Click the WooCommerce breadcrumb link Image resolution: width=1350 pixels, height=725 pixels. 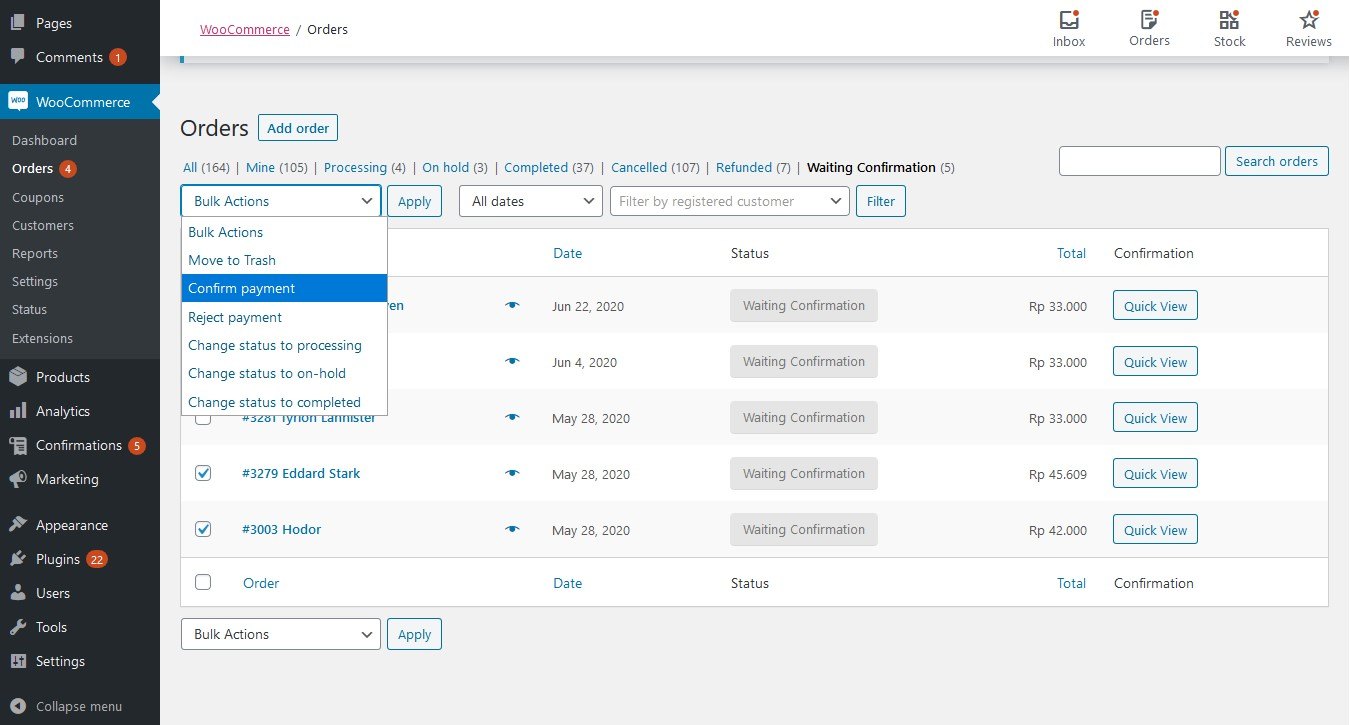[245, 29]
